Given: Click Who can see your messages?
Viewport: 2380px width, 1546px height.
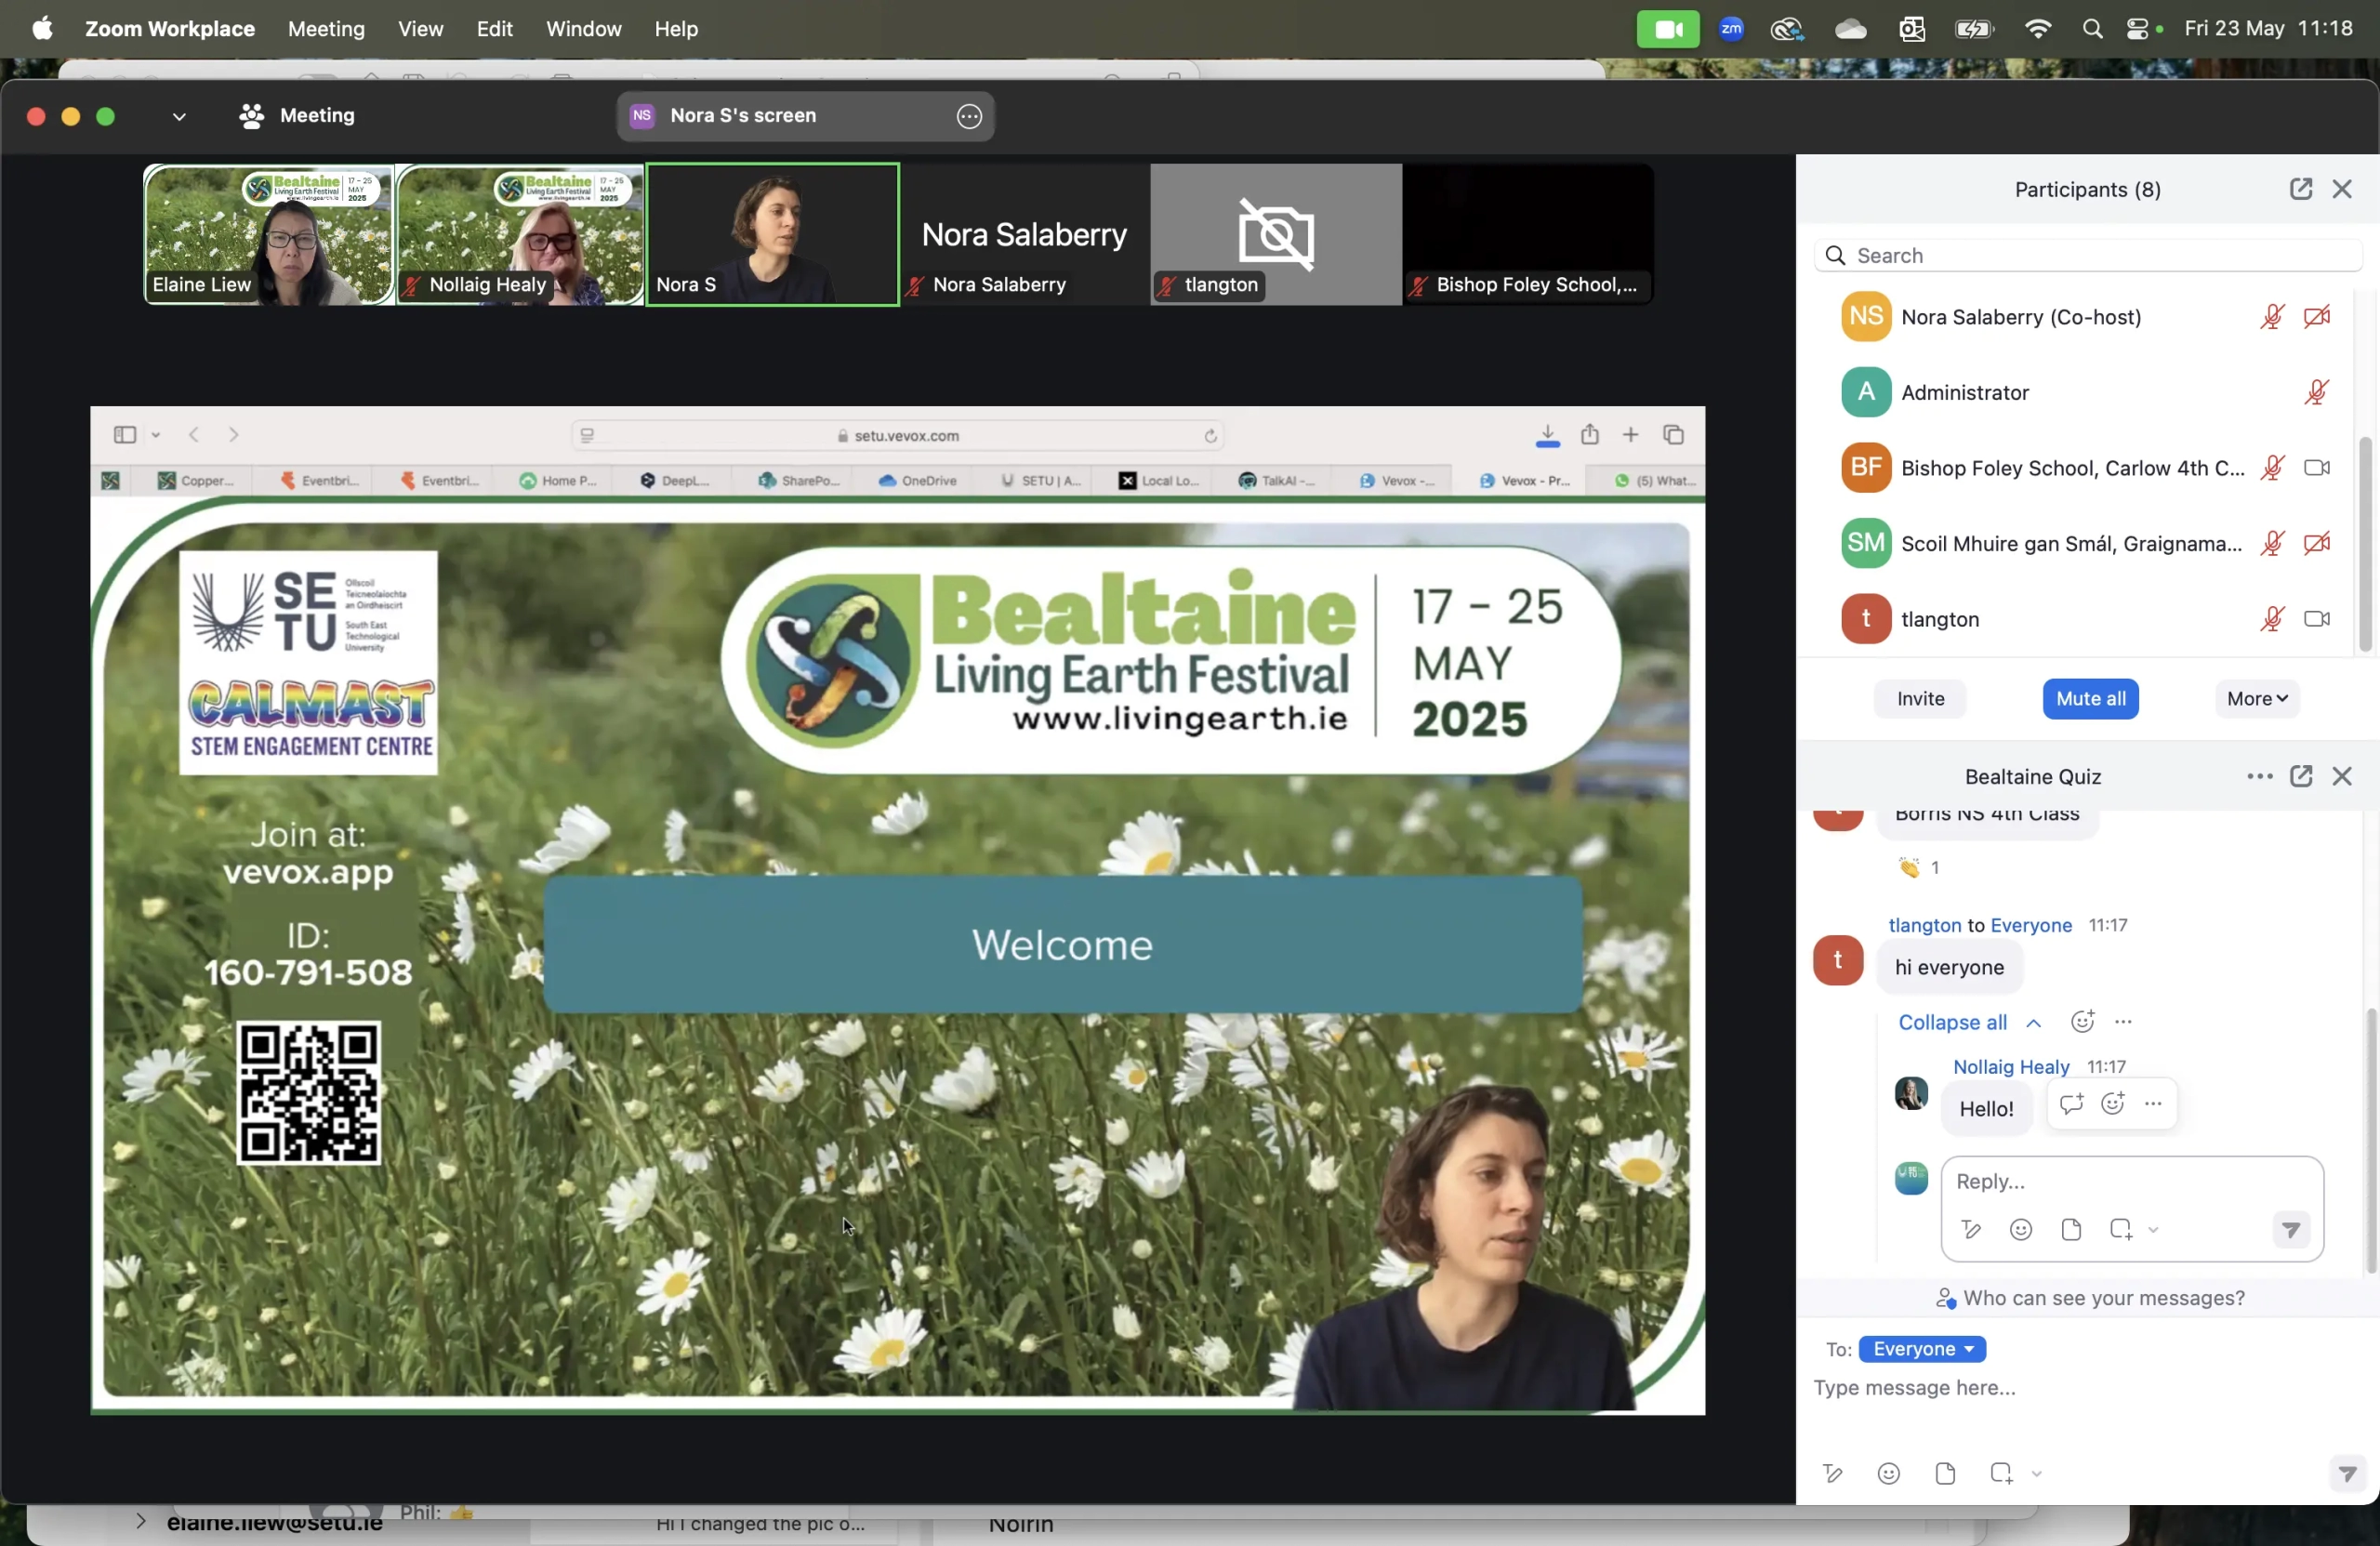Looking at the screenshot, I should (x=2090, y=1297).
